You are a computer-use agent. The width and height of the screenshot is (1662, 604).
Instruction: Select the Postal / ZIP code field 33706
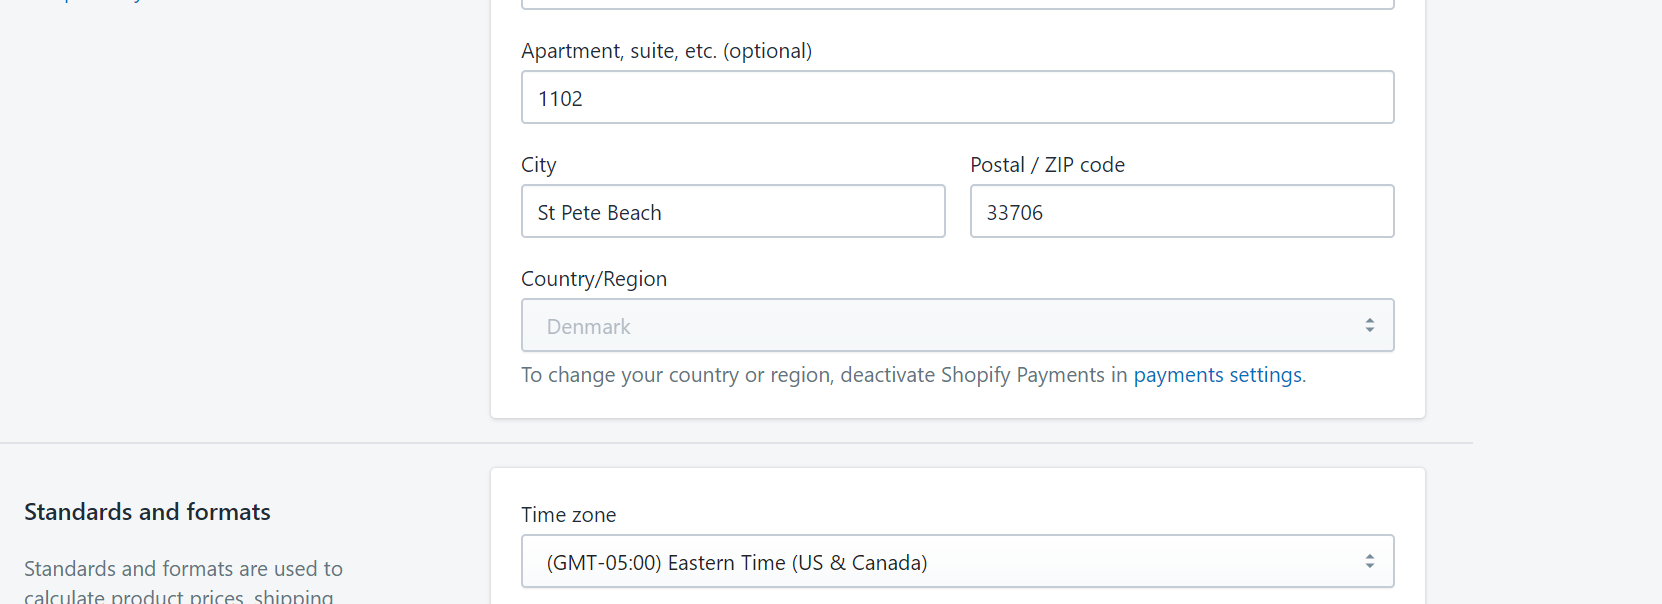tap(1181, 212)
